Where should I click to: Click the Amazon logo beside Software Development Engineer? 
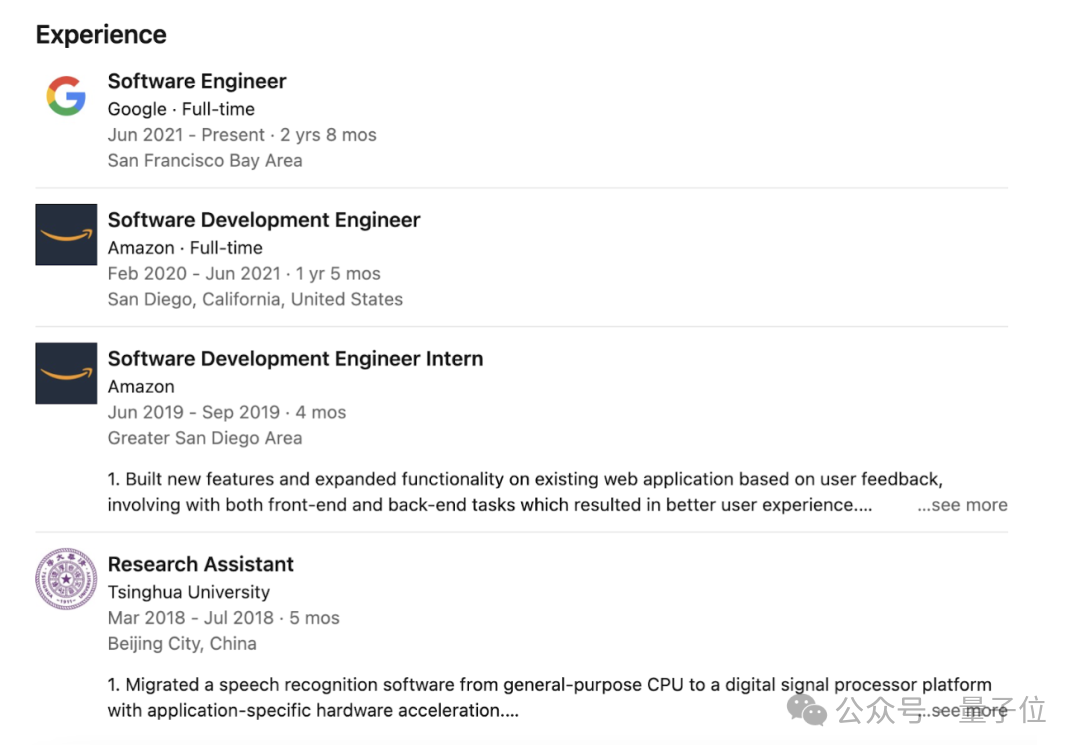click(x=66, y=235)
